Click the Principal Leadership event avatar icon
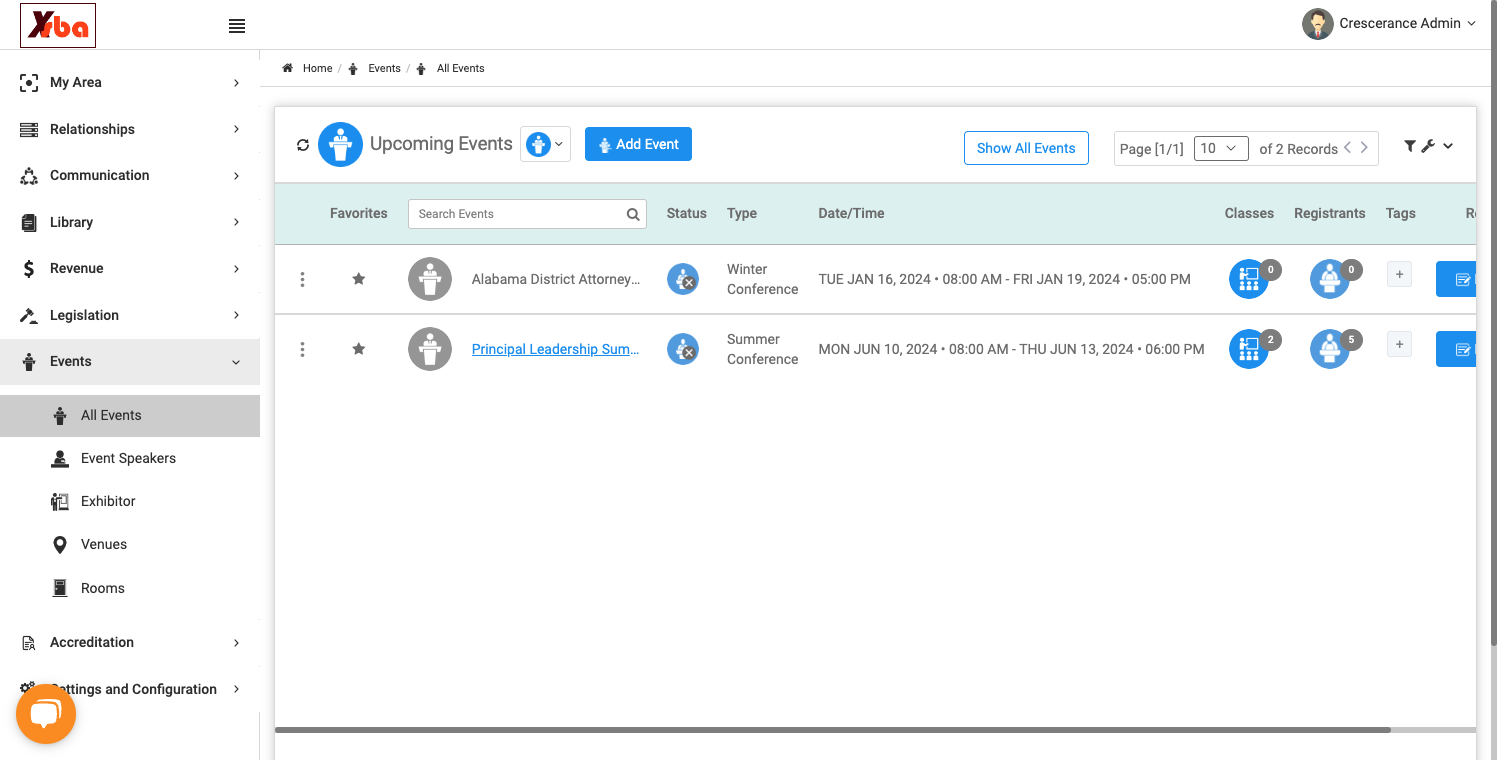Screen dimensions: 1497x760 tap(430, 349)
